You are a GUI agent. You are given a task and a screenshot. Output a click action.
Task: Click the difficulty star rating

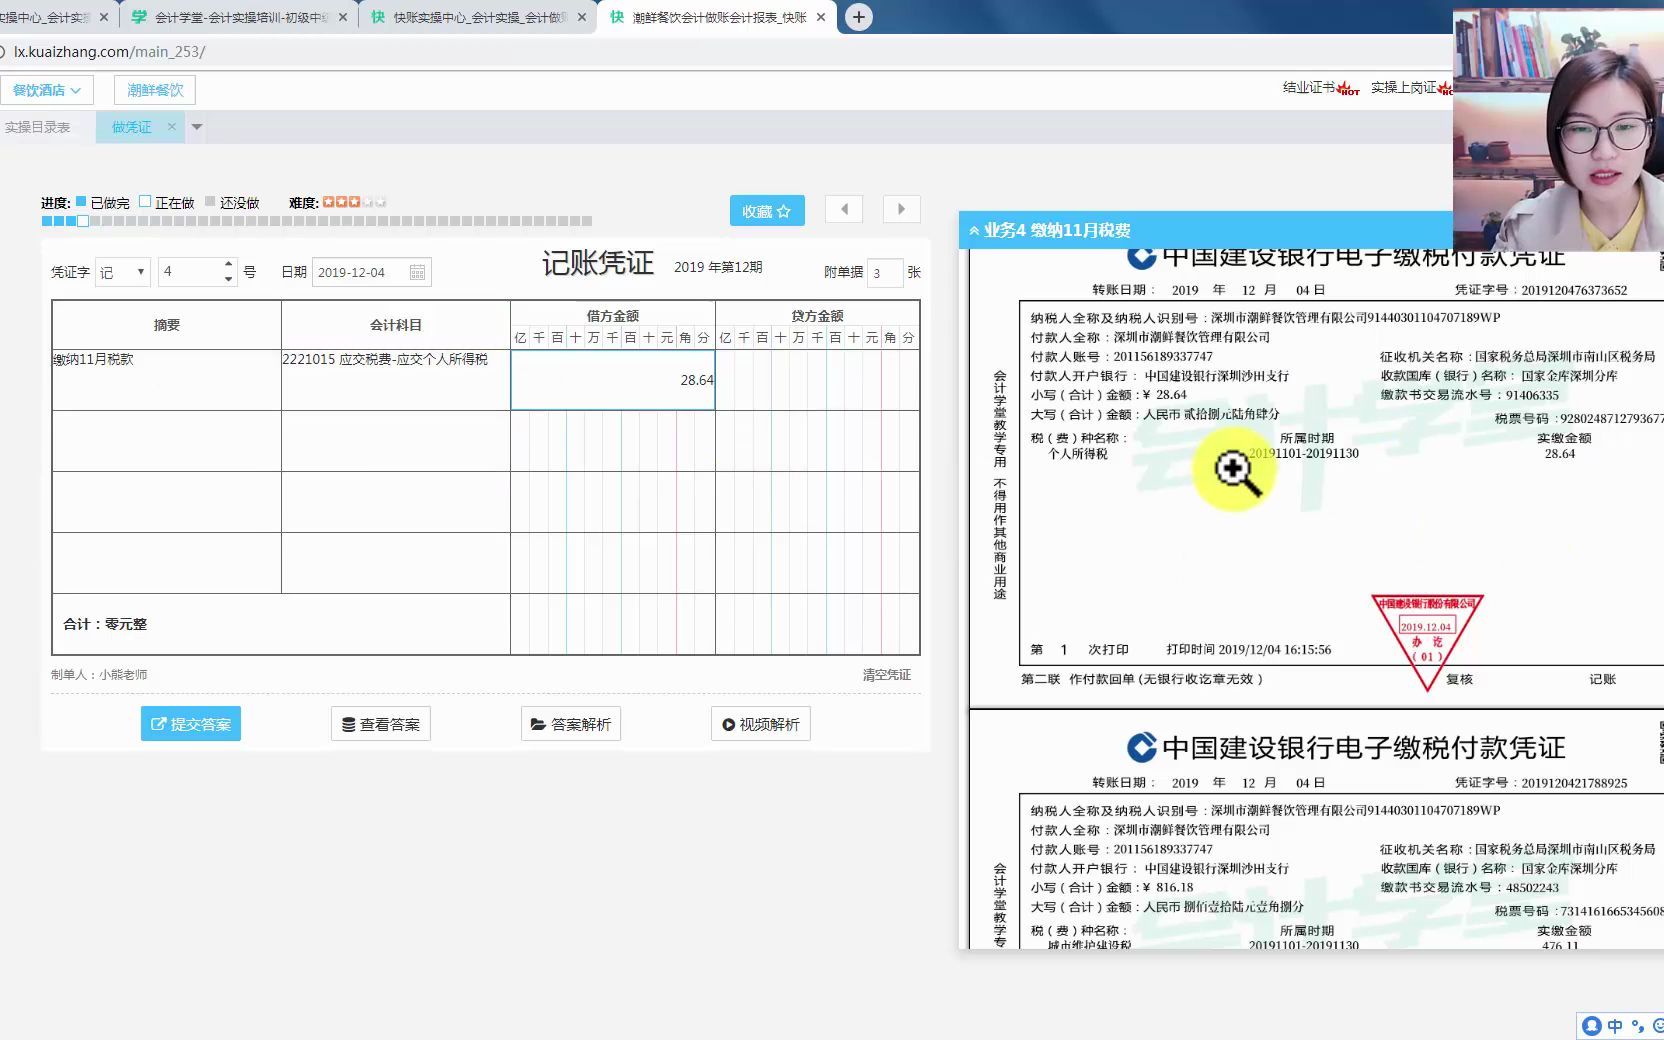(354, 202)
